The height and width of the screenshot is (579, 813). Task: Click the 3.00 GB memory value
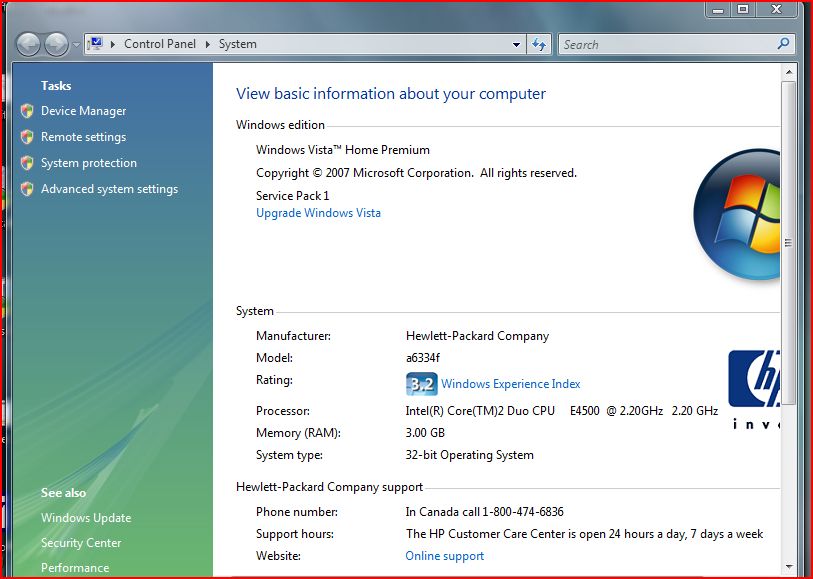pos(425,433)
